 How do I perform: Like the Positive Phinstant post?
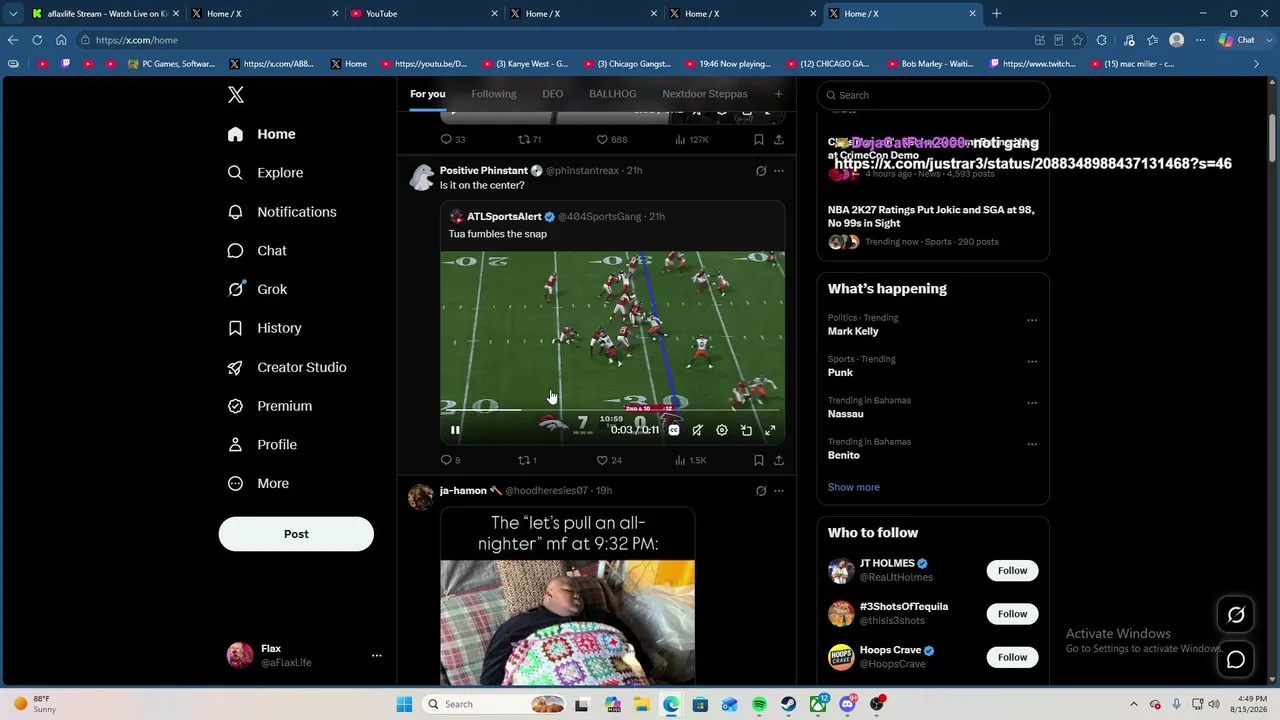(x=610, y=460)
